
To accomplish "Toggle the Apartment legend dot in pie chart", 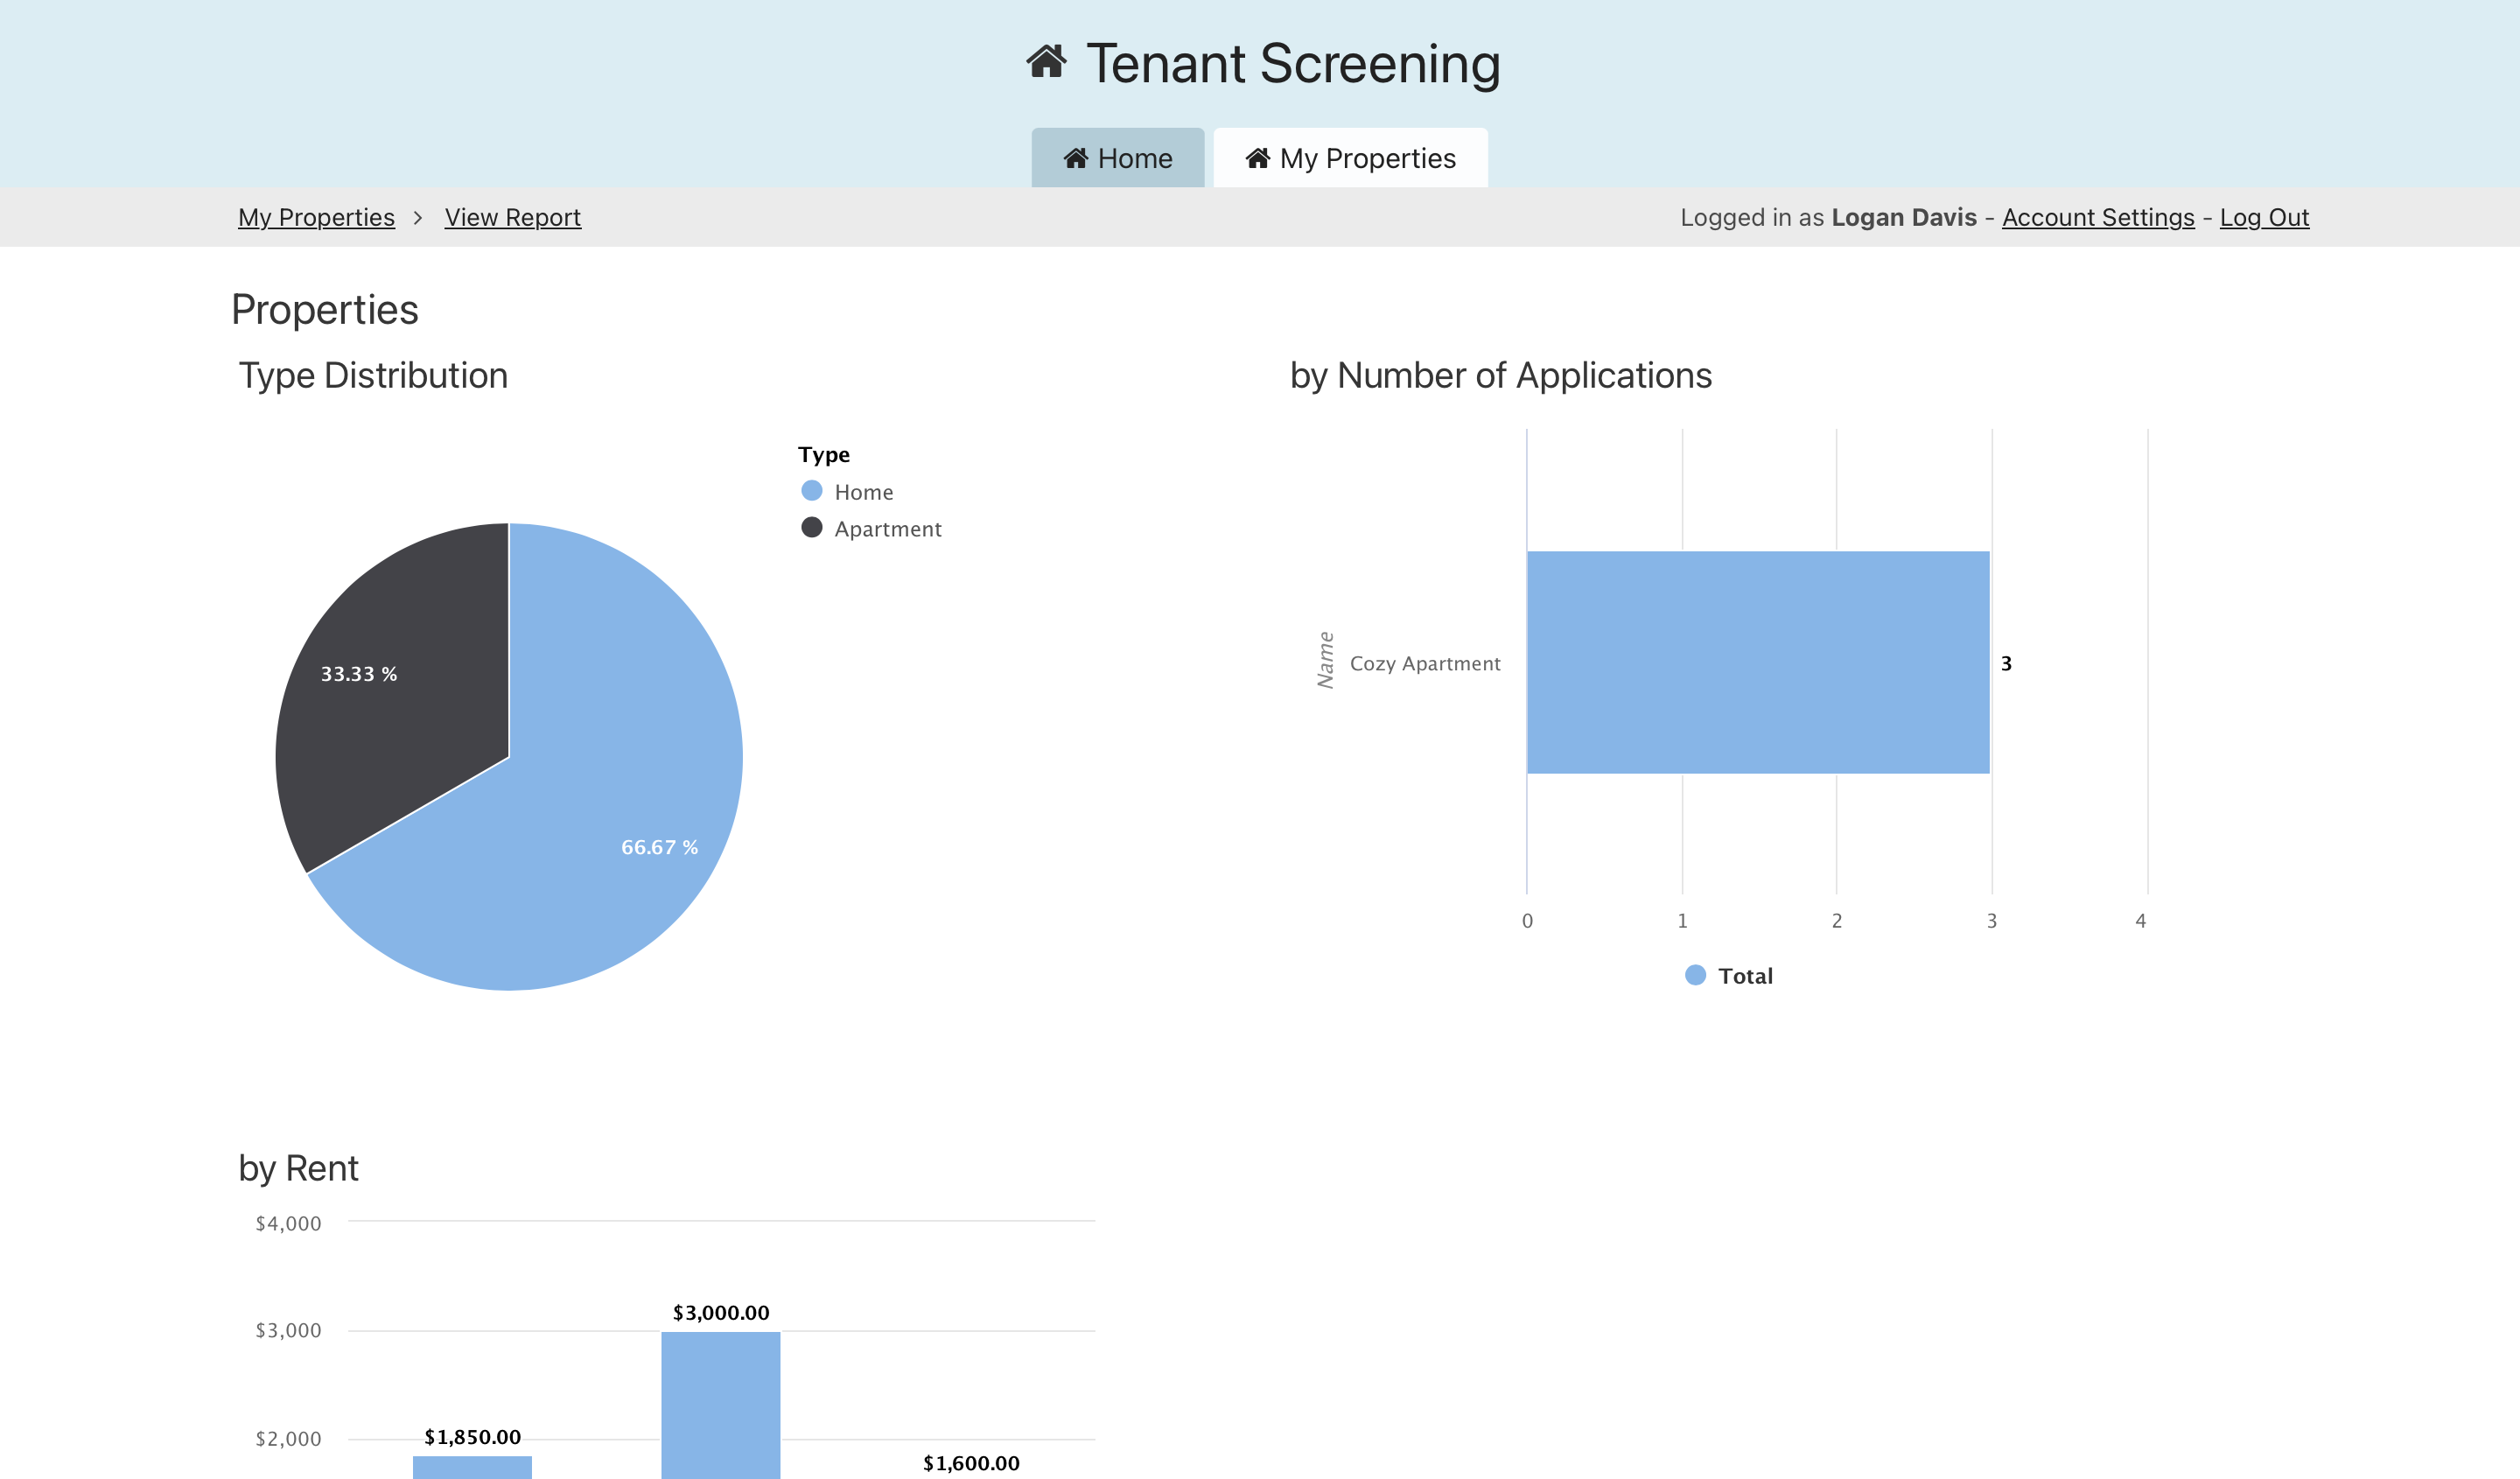I will click(811, 528).
